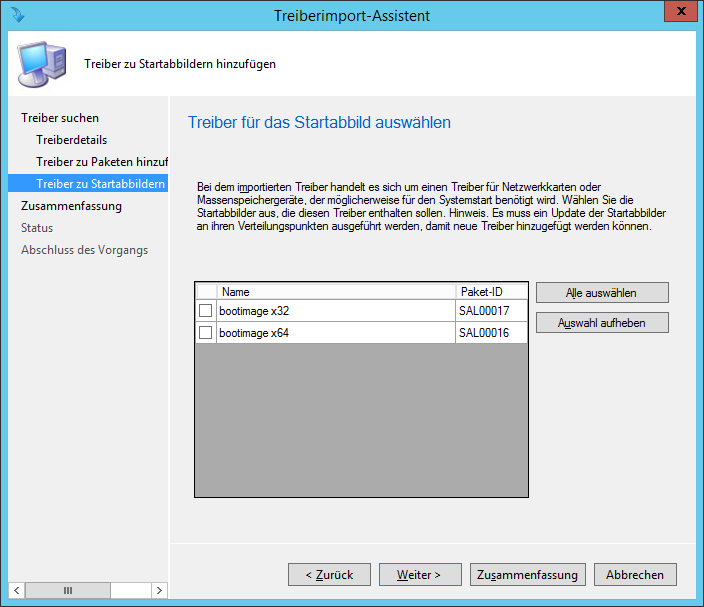Sort the list by Paket-ID column

coord(491,292)
